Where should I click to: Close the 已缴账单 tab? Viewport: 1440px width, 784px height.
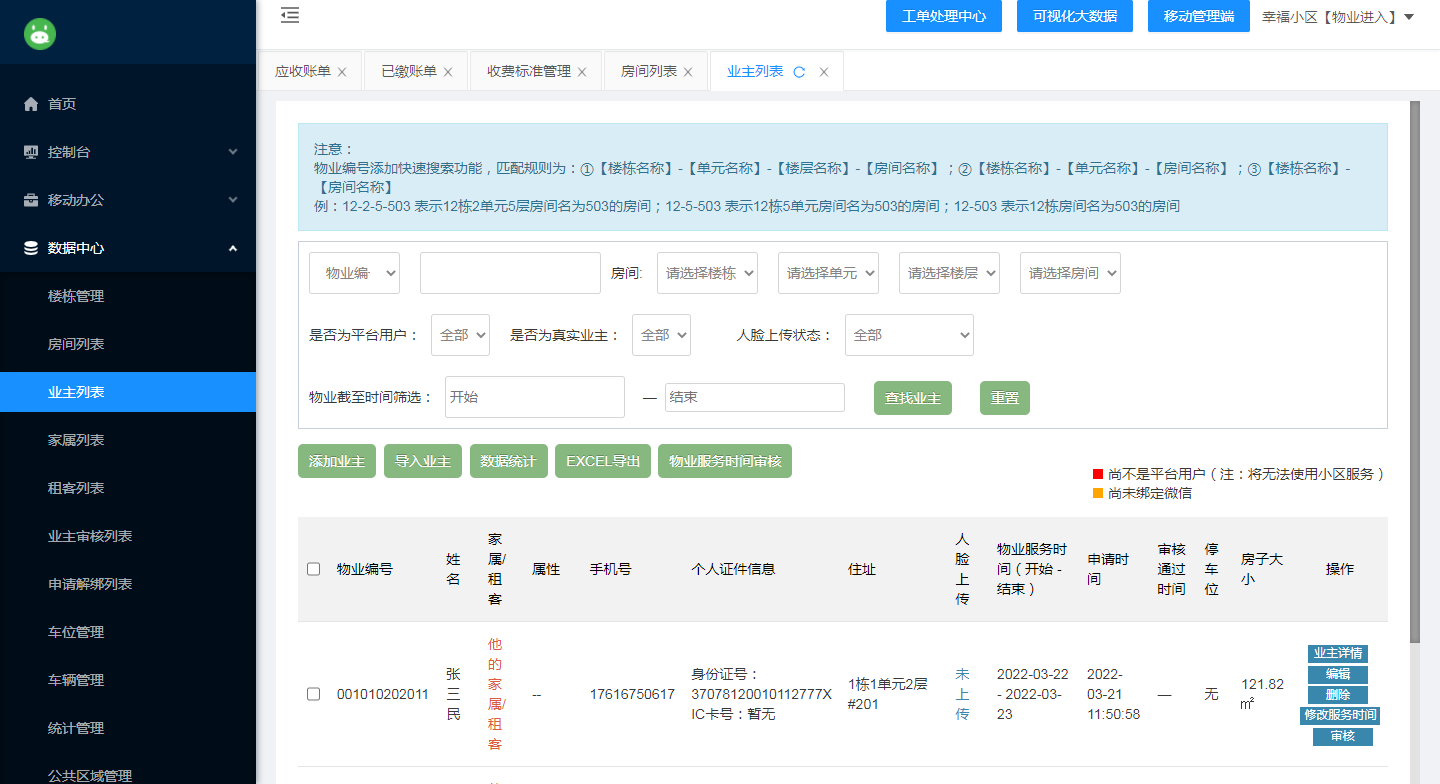(x=448, y=72)
